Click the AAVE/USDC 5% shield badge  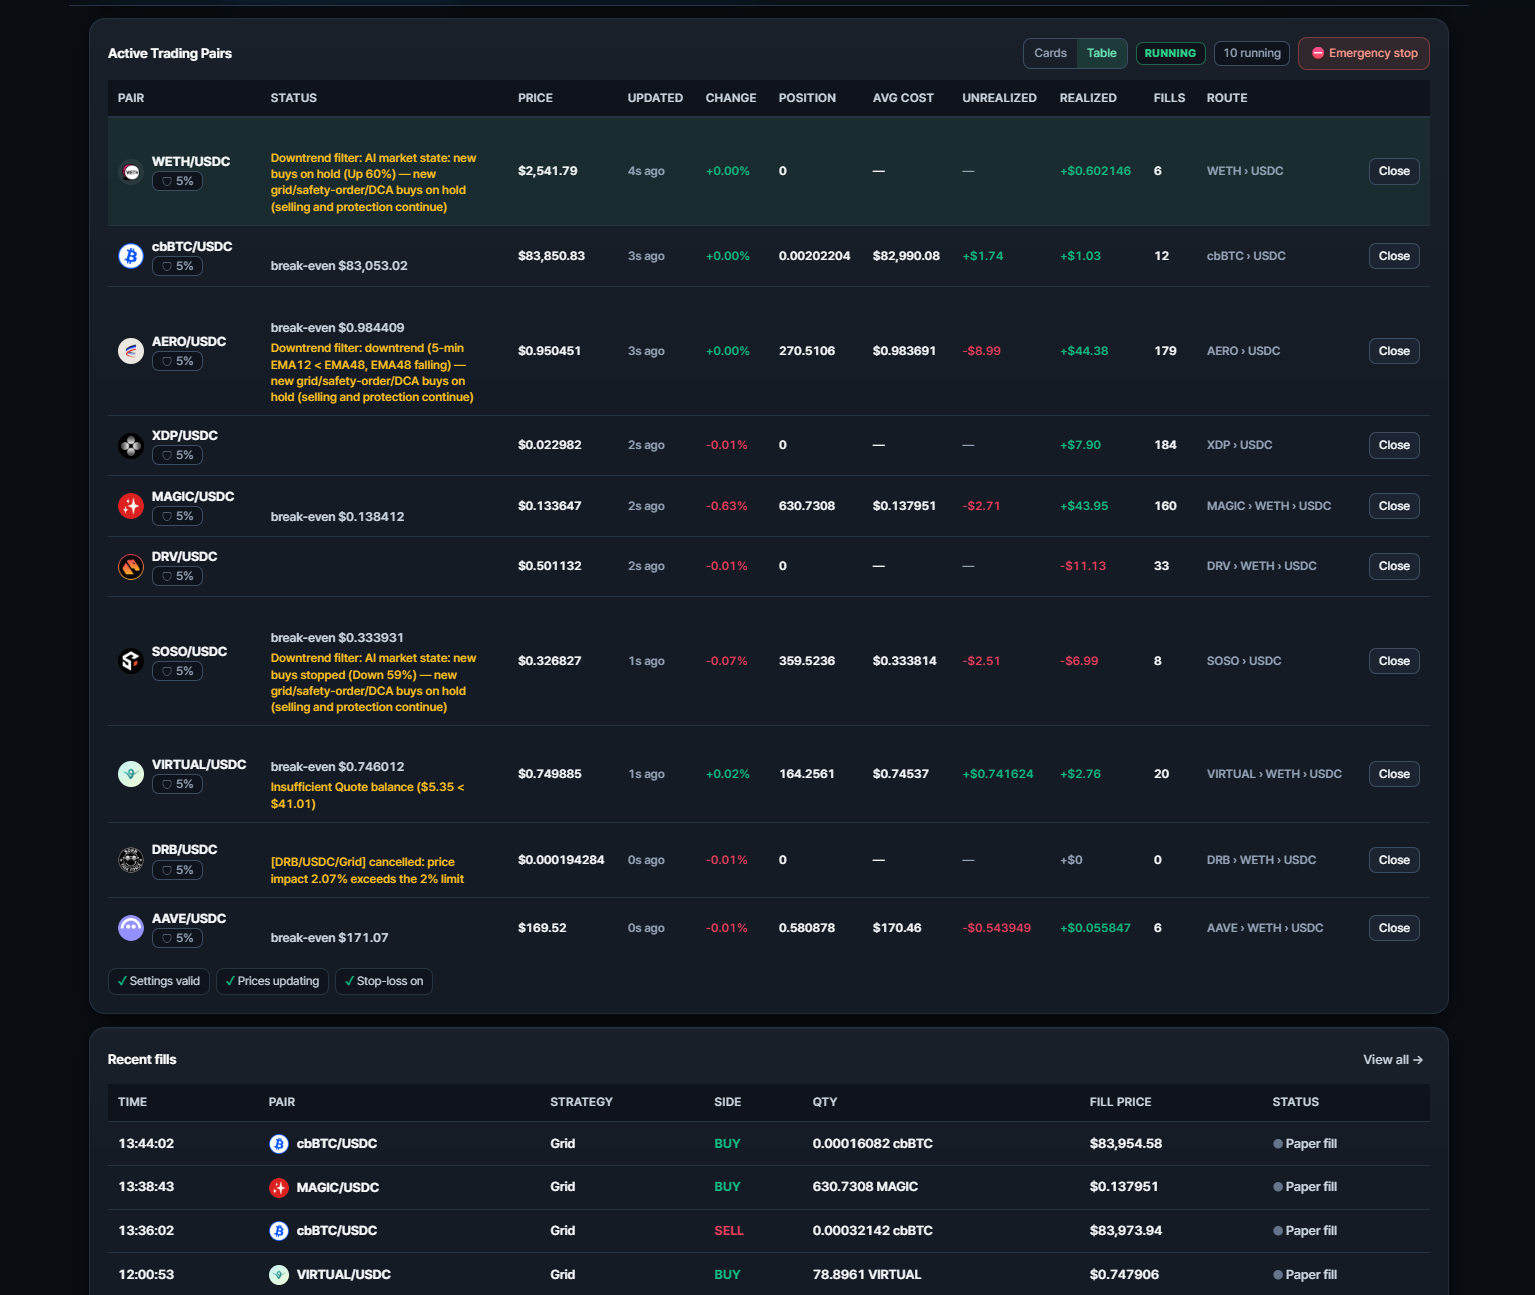177,938
